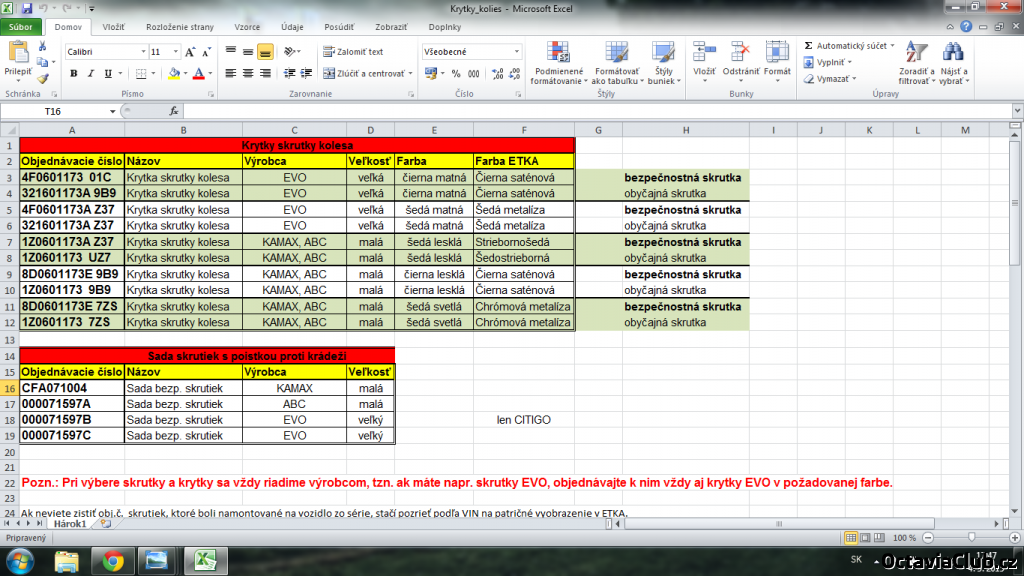Open Chrome from the Windows taskbar
Screen dimensions: 1024x576
112,561
